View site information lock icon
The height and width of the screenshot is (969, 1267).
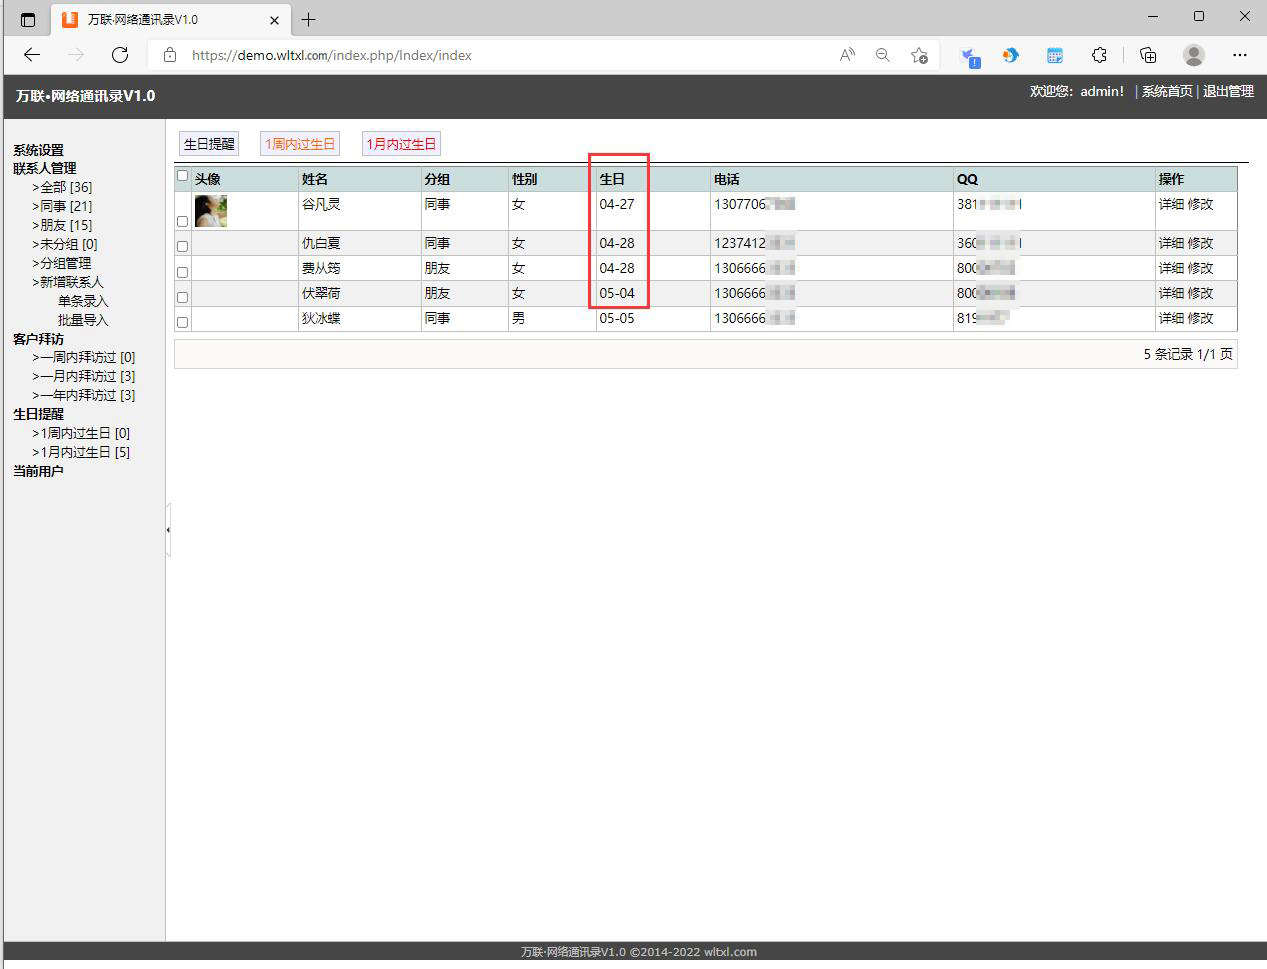click(x=170, y=55)
